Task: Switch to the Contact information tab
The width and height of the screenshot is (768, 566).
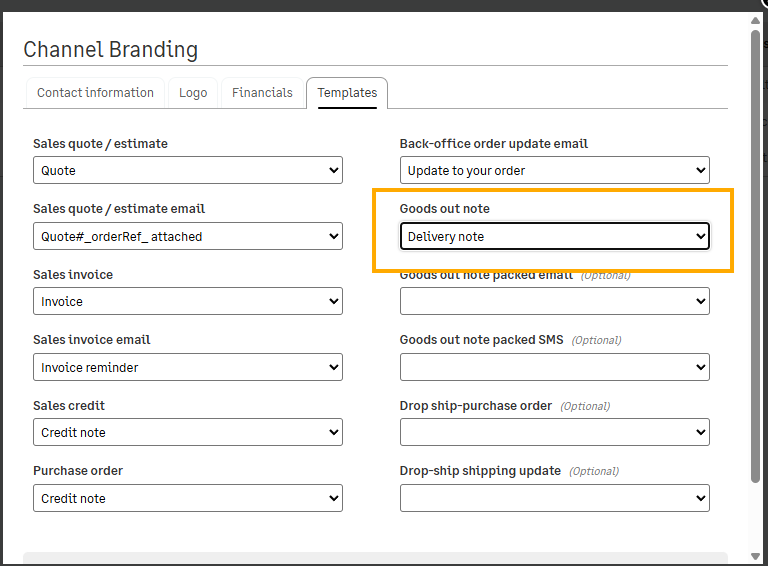Action: click(95, 93)
